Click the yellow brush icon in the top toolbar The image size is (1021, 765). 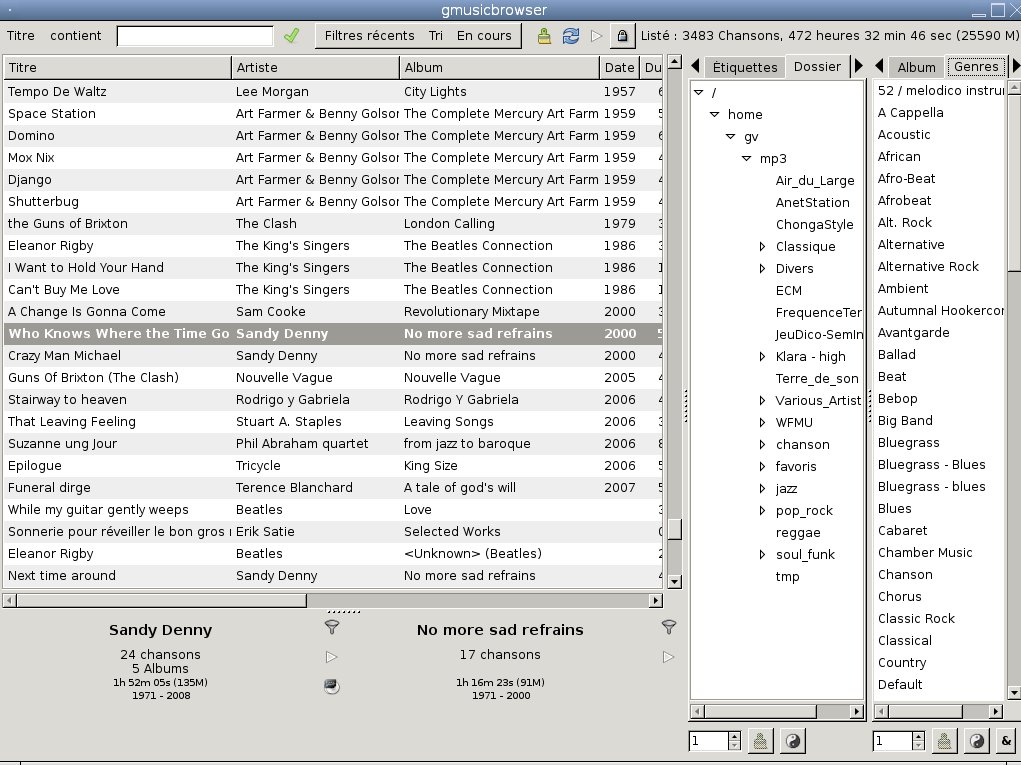click(544, 36)
